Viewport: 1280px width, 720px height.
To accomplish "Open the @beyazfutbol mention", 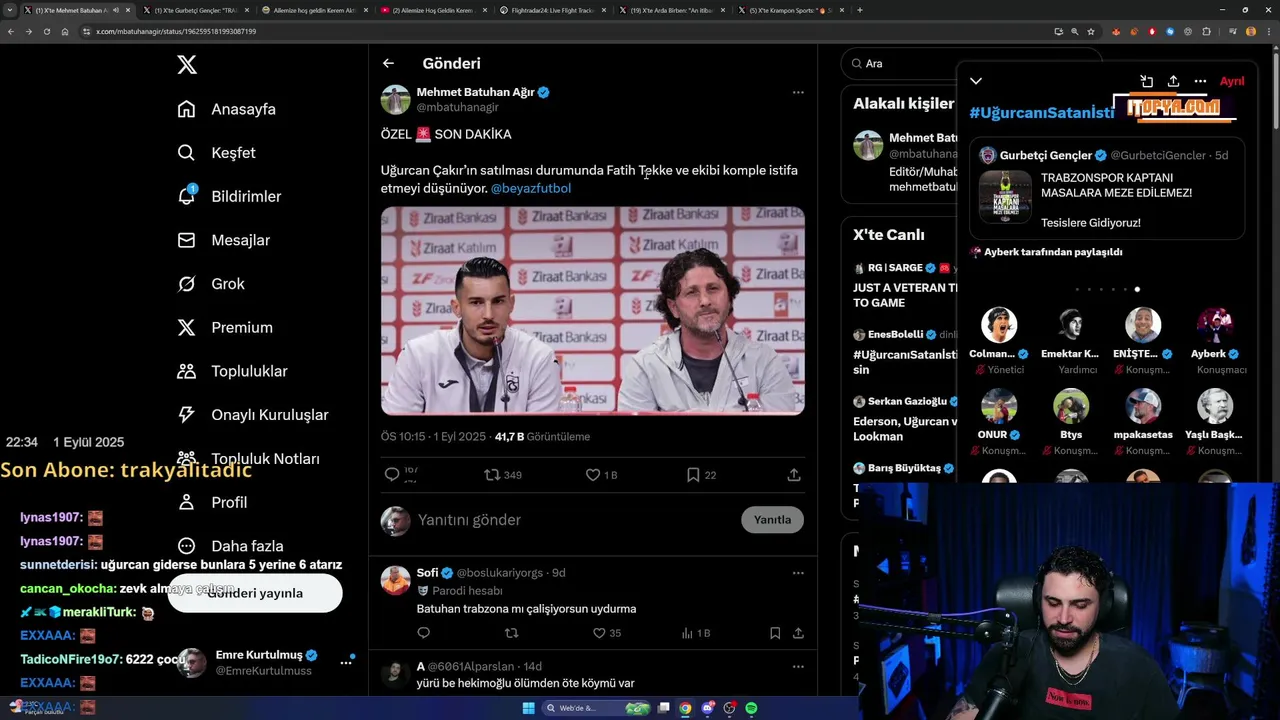I will (x=531, y=188).
